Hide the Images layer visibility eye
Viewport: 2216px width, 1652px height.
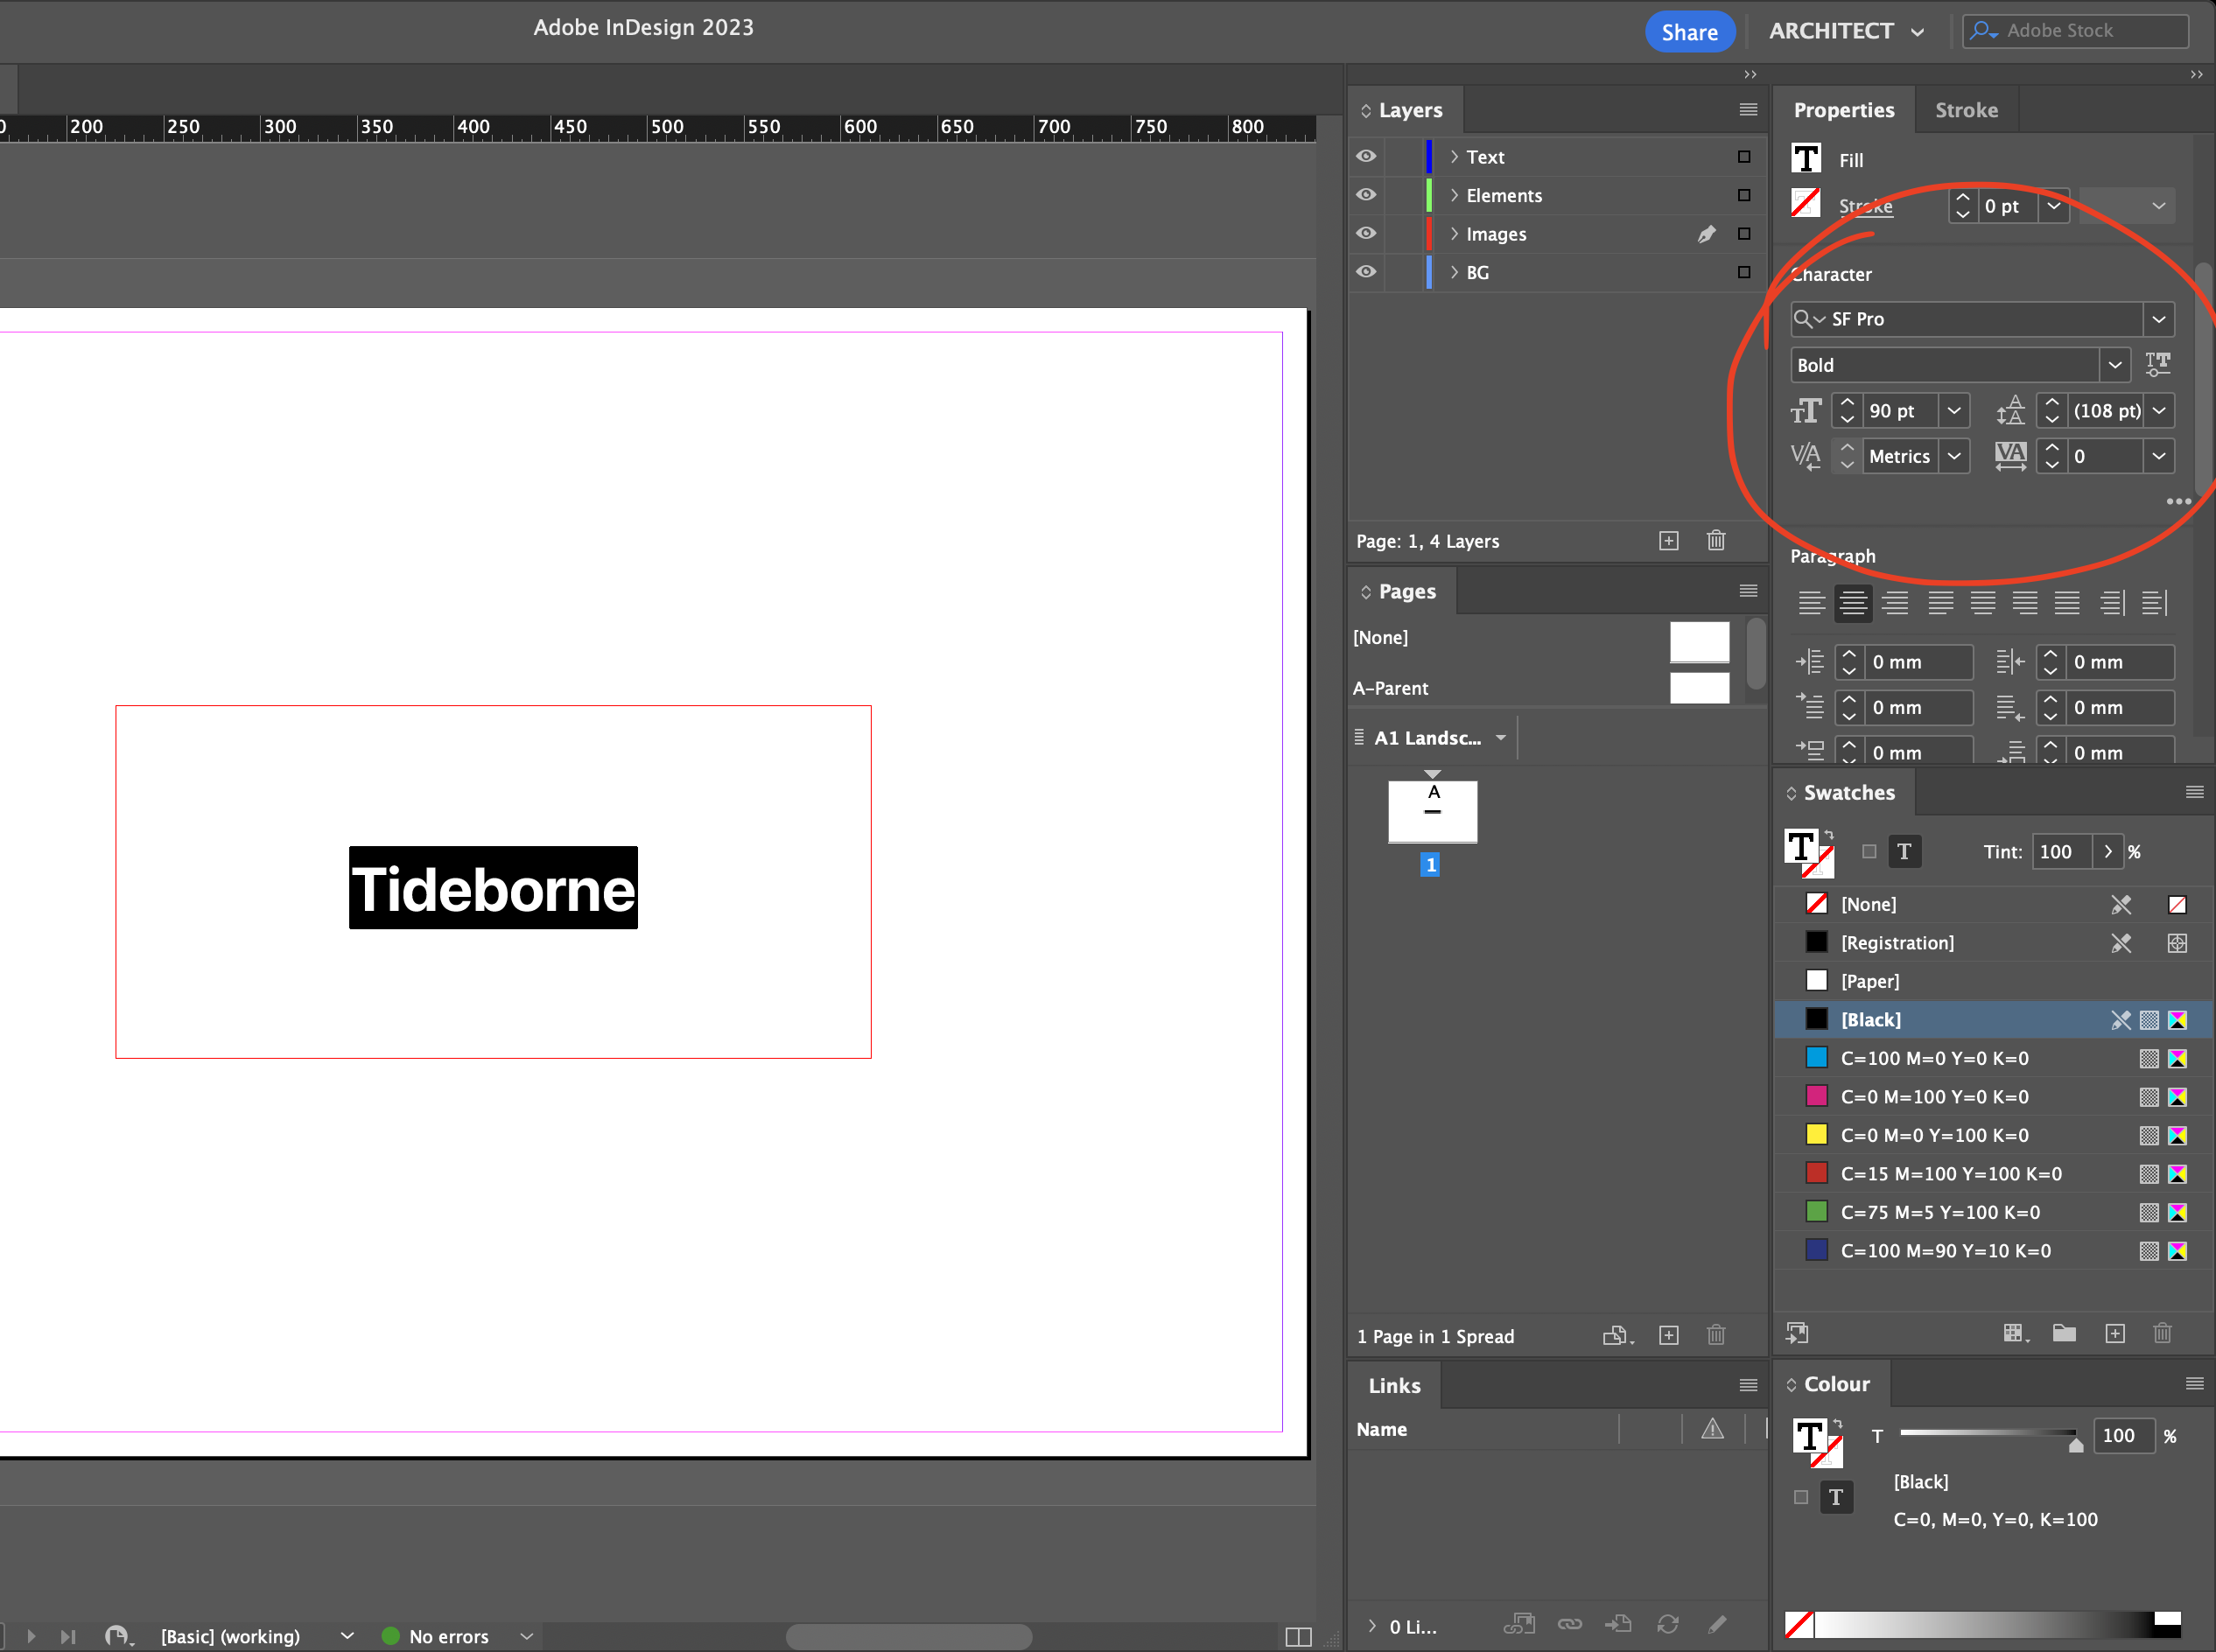(x=1366, y=233)
